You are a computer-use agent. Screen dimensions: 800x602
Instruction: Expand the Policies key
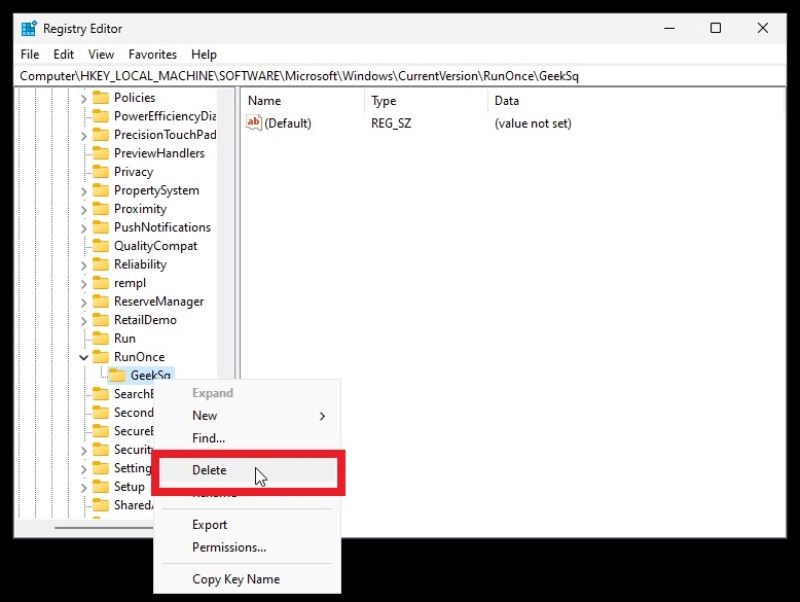(x=84, y=98)
